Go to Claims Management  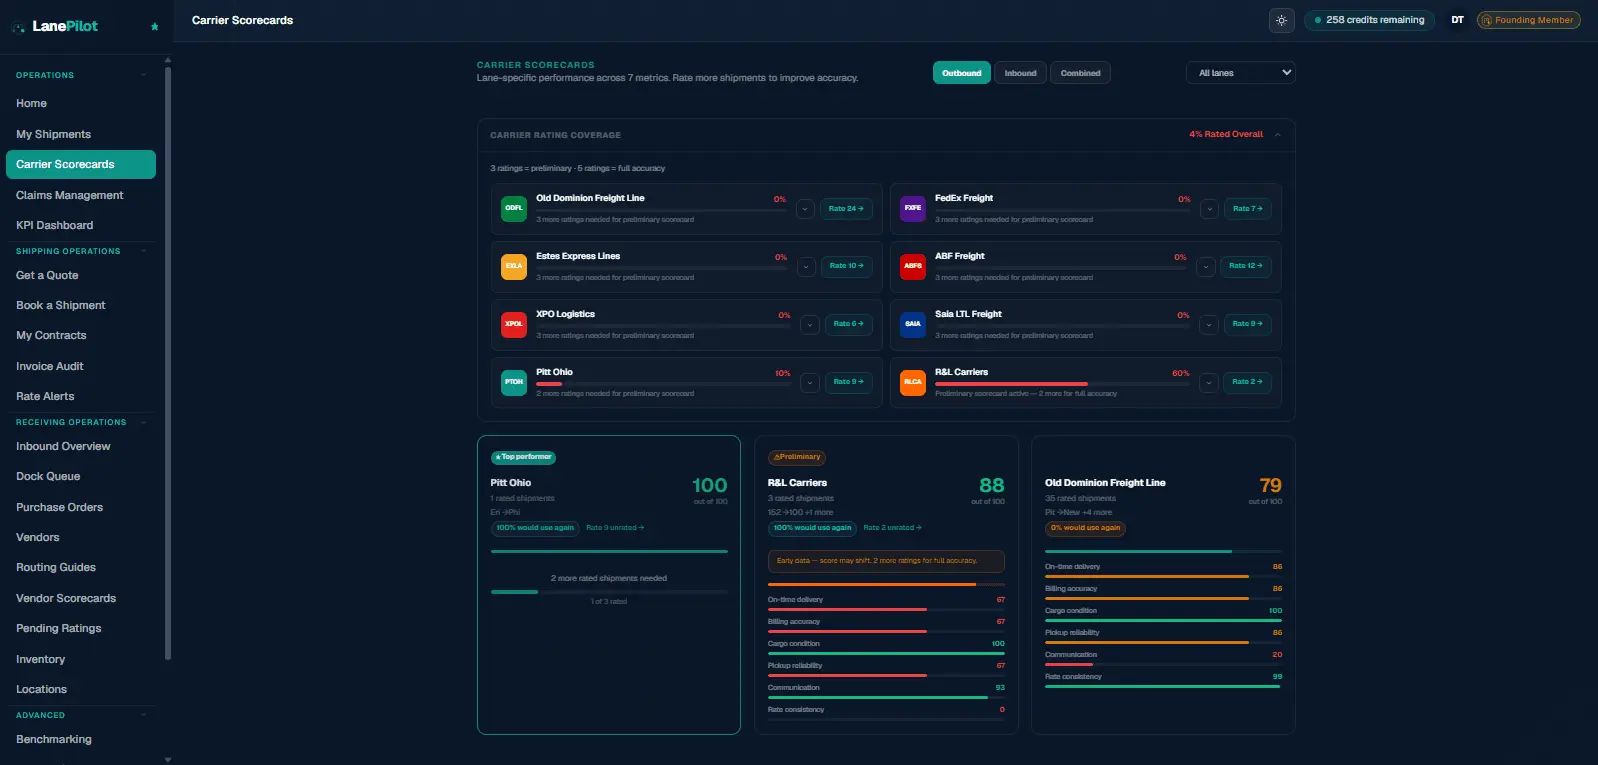pyautogui.click(x=81, y=195)
